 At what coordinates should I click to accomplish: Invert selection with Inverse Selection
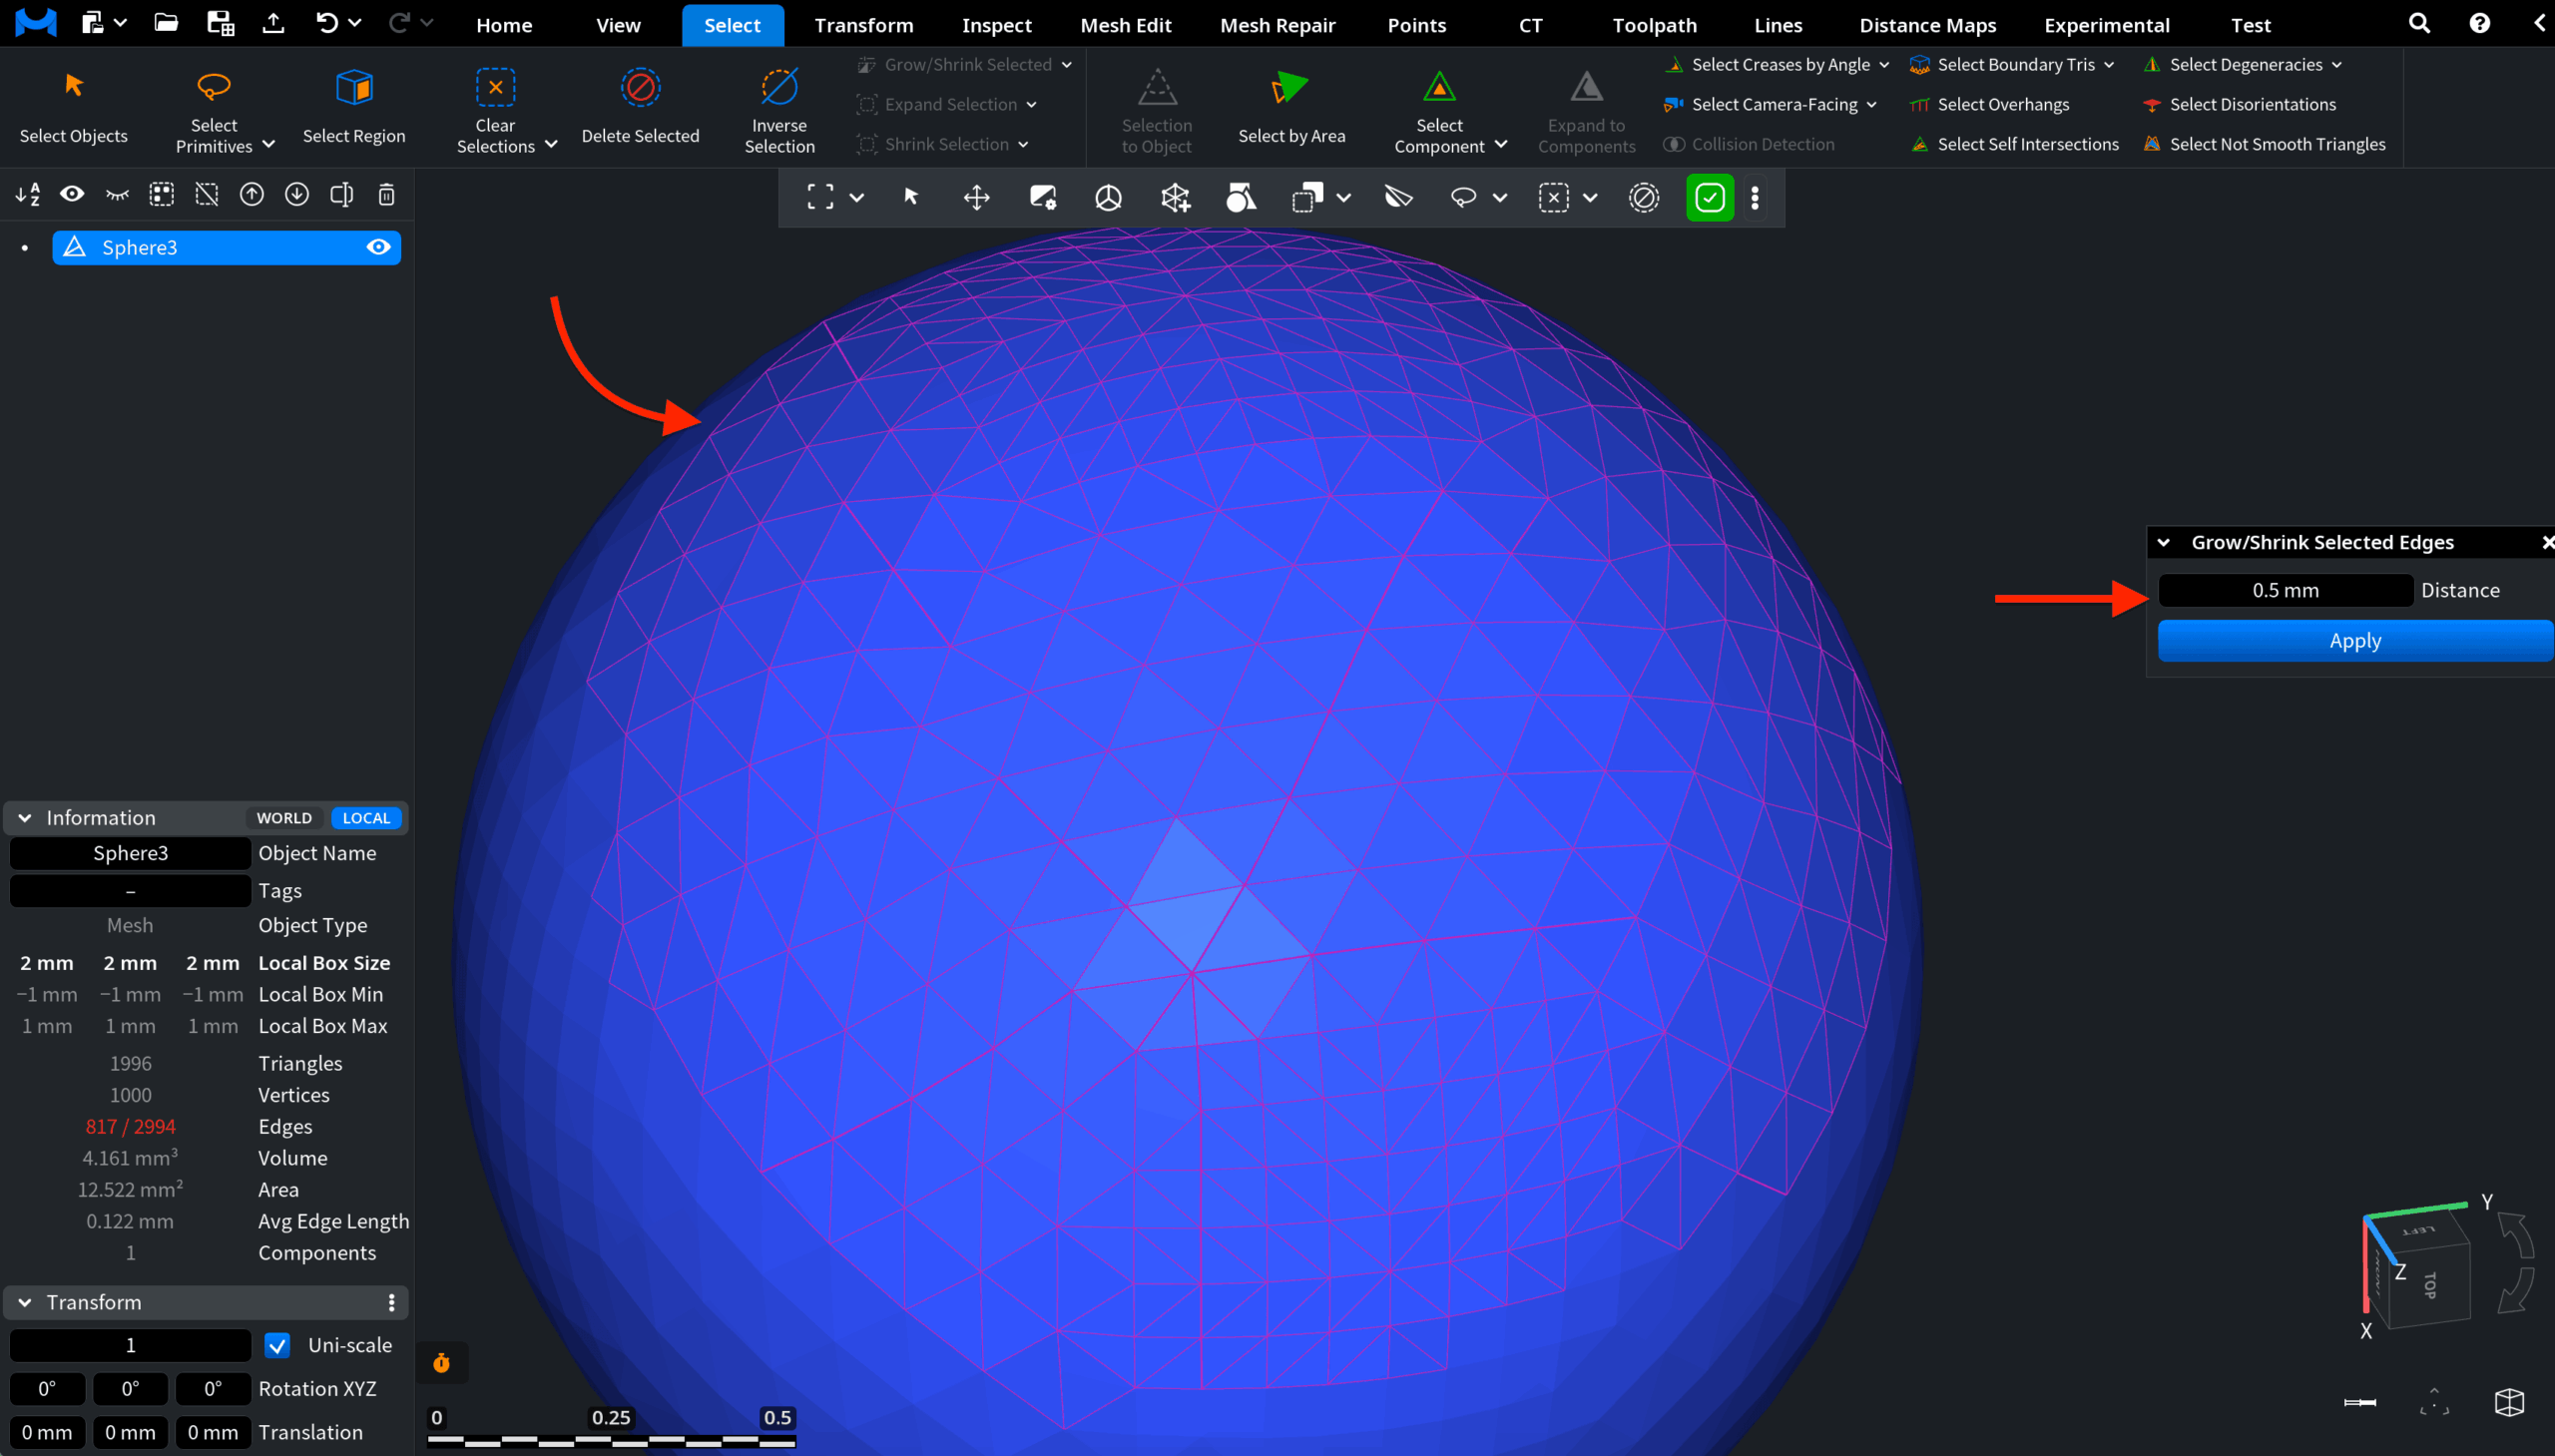coord(779,109)
